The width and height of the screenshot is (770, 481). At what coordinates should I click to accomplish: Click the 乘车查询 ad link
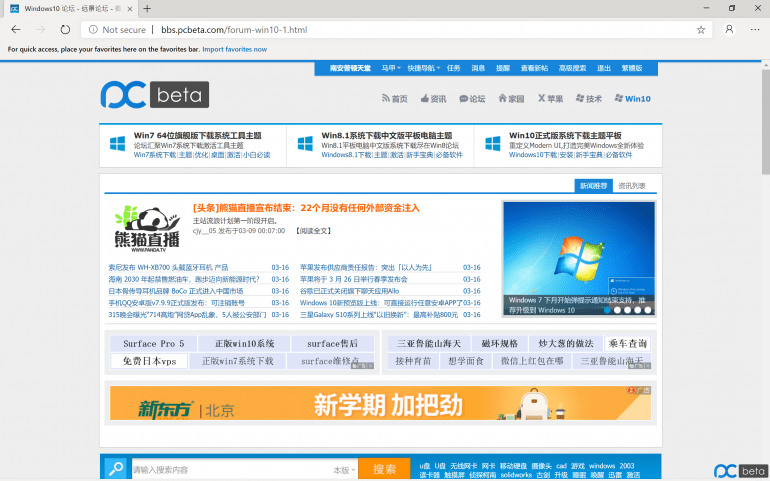(628, 343)
